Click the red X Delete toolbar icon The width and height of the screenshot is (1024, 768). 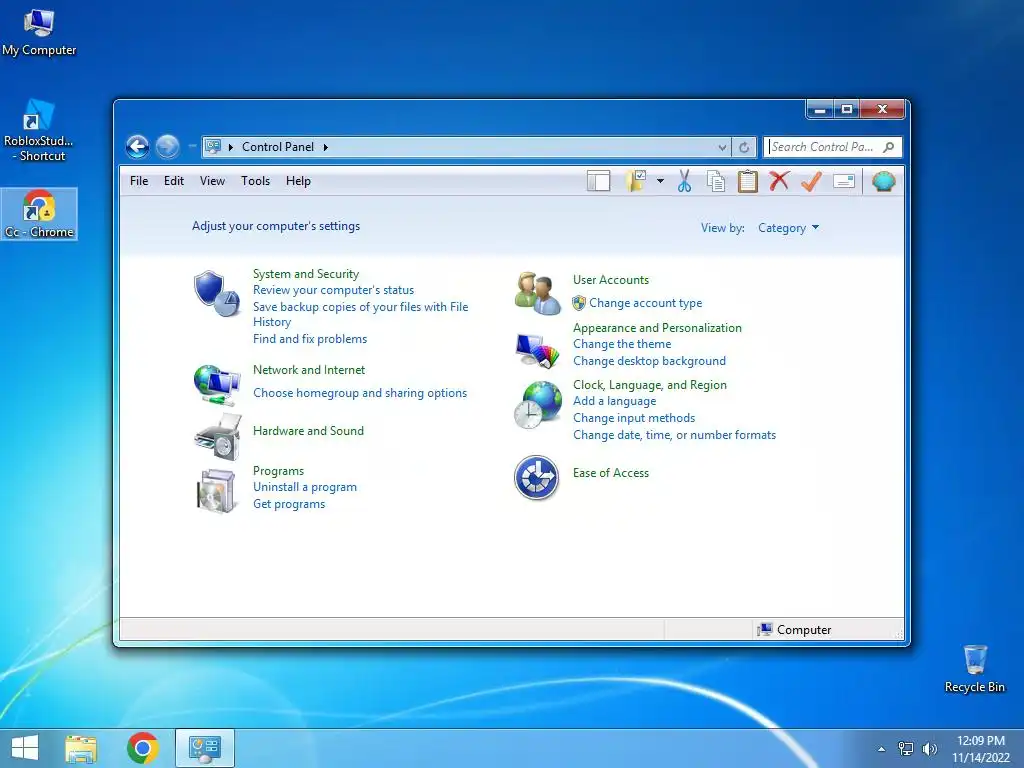778,181
